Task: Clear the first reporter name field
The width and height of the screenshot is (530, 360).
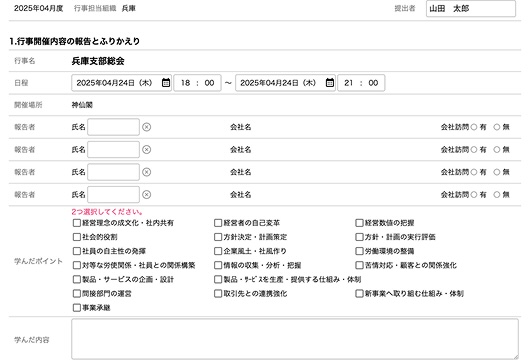Action: tap(146, 127)
